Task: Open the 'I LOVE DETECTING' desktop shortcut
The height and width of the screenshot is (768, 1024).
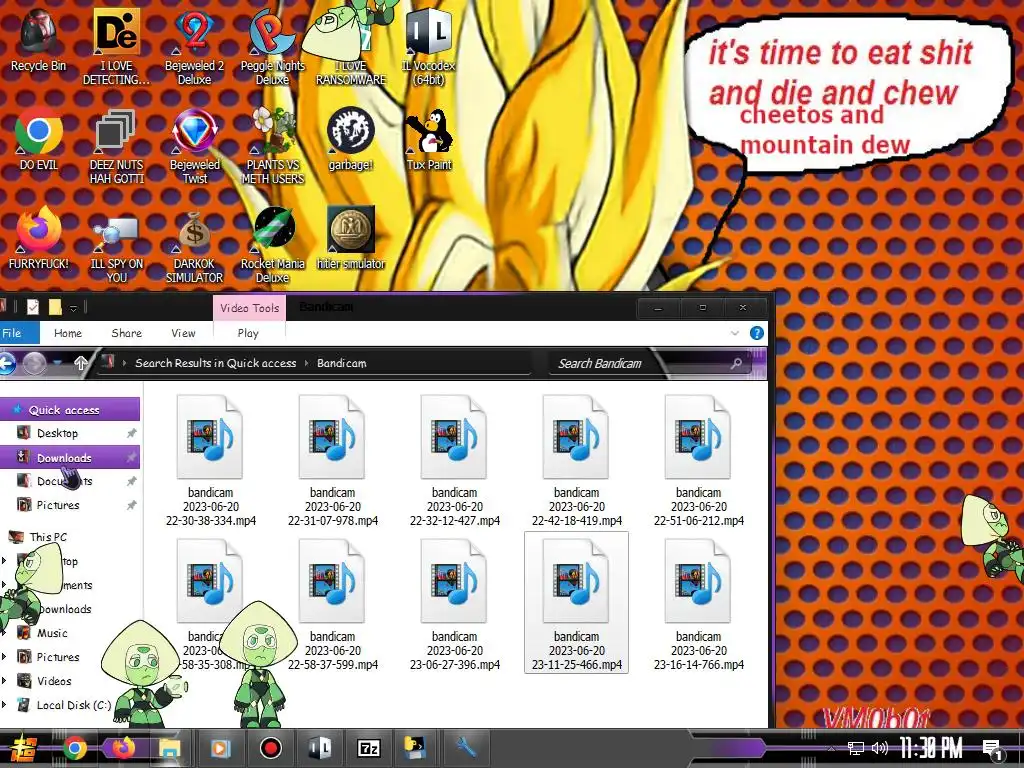Action: point(116,46)
